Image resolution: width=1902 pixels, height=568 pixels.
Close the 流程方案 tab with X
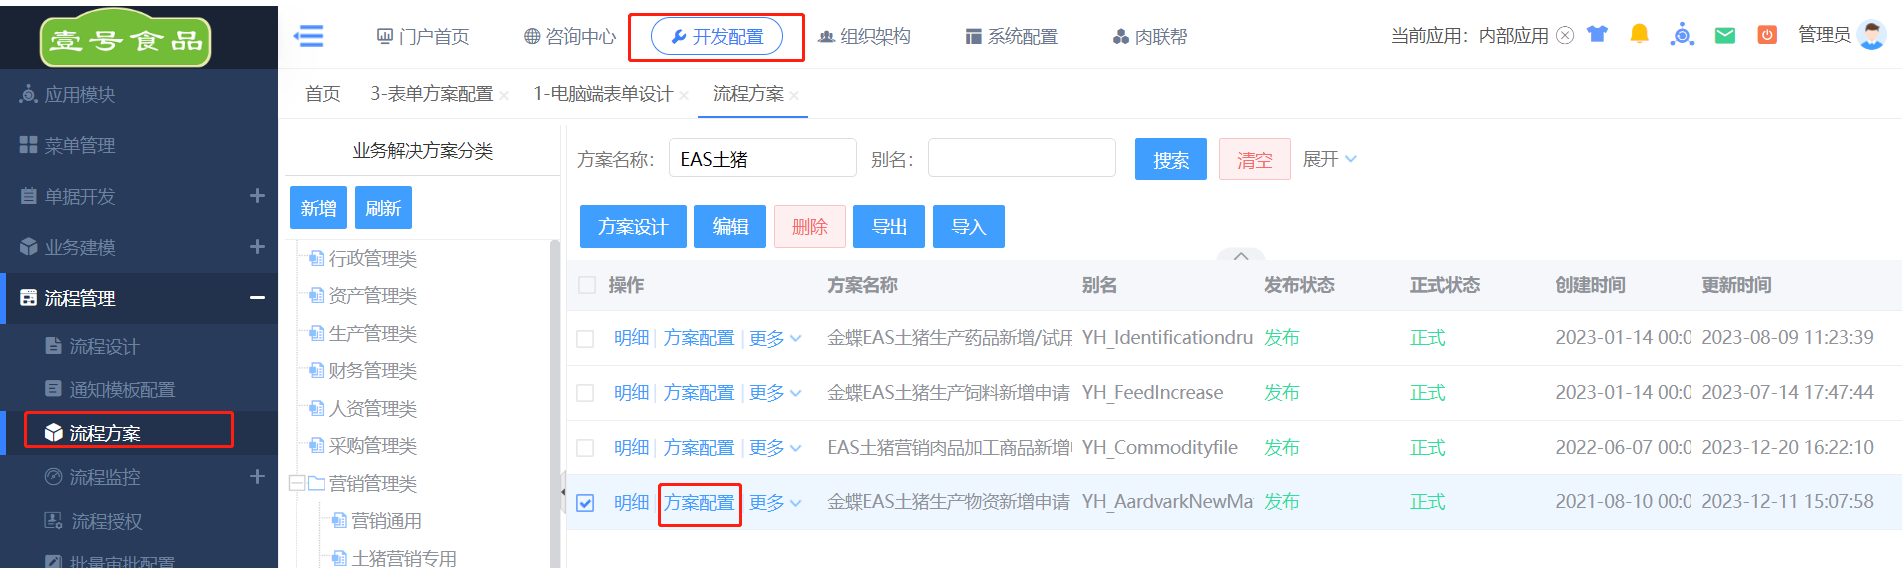(794, 95)
